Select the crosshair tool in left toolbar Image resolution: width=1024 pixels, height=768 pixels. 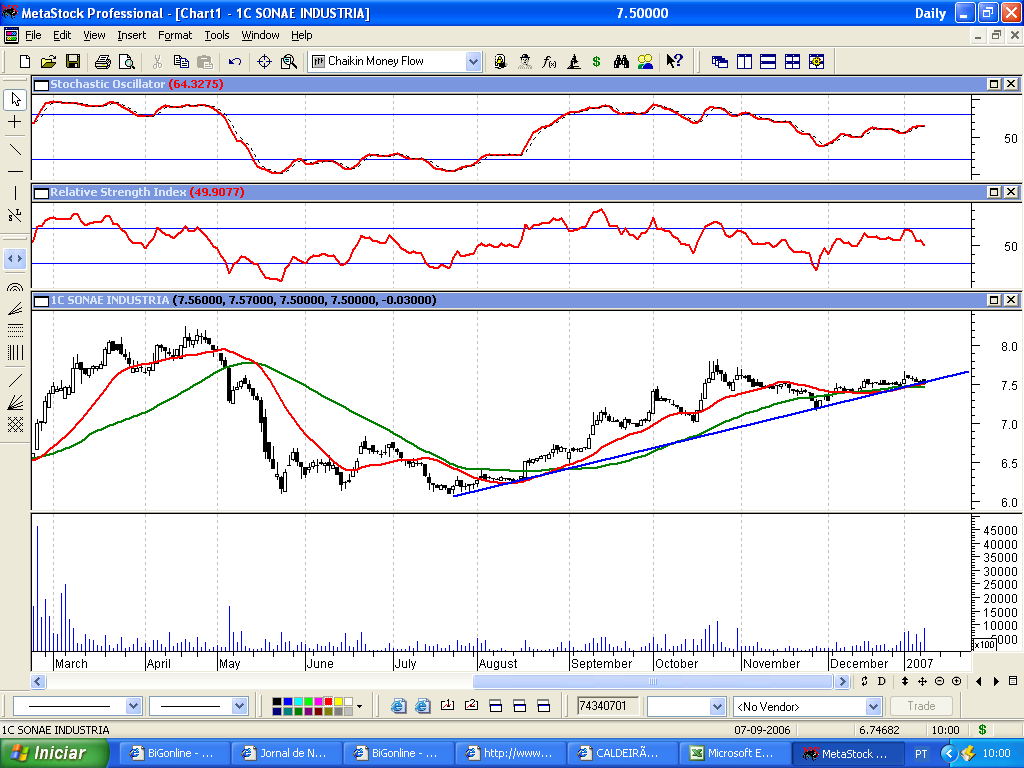(15, 122)
